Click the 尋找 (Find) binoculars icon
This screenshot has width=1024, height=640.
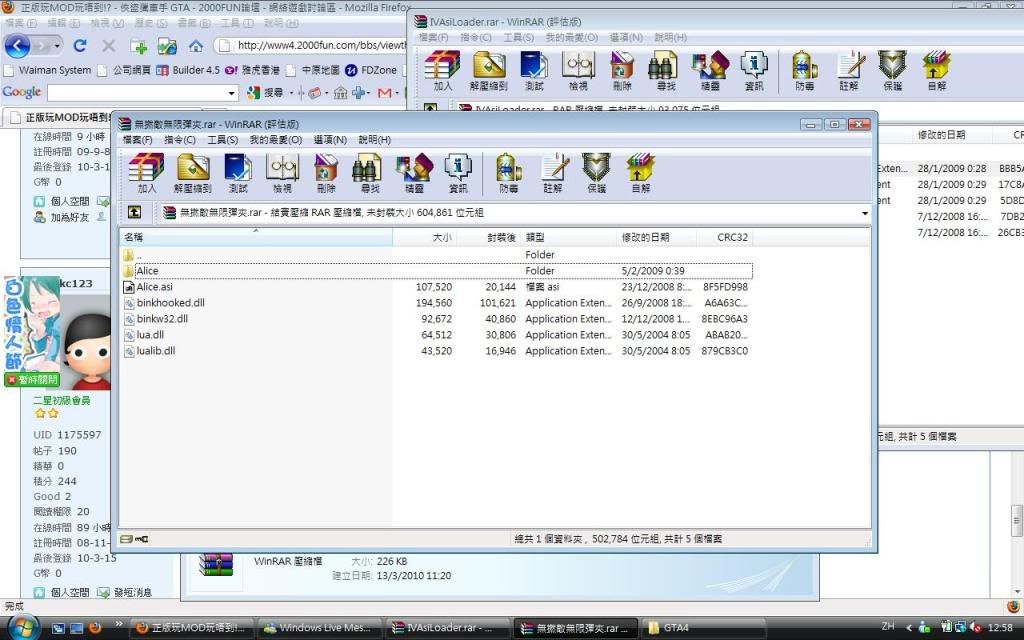coord(369,173)
